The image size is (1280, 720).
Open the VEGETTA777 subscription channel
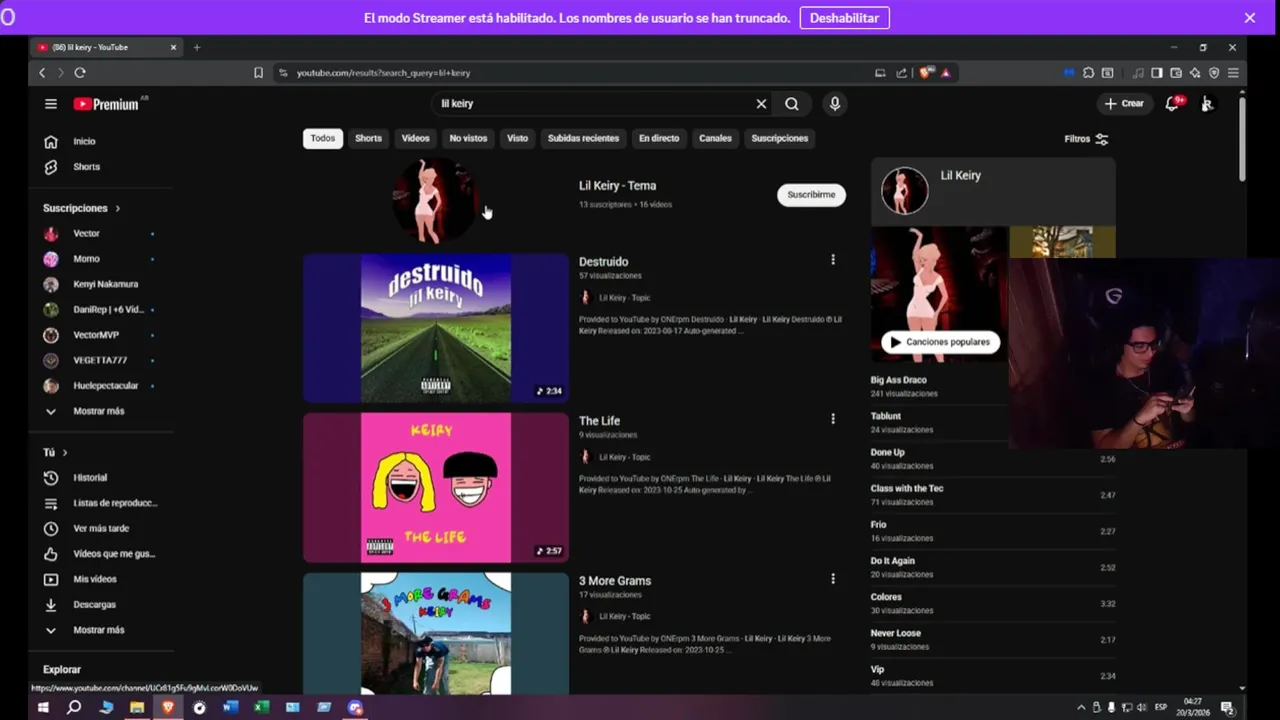pos(98,360)
